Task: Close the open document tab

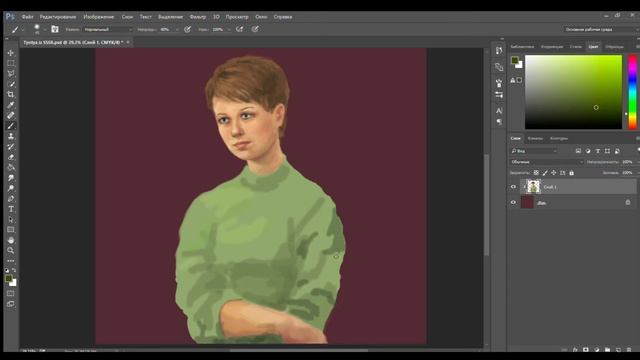Action: [x=128, y=42]
